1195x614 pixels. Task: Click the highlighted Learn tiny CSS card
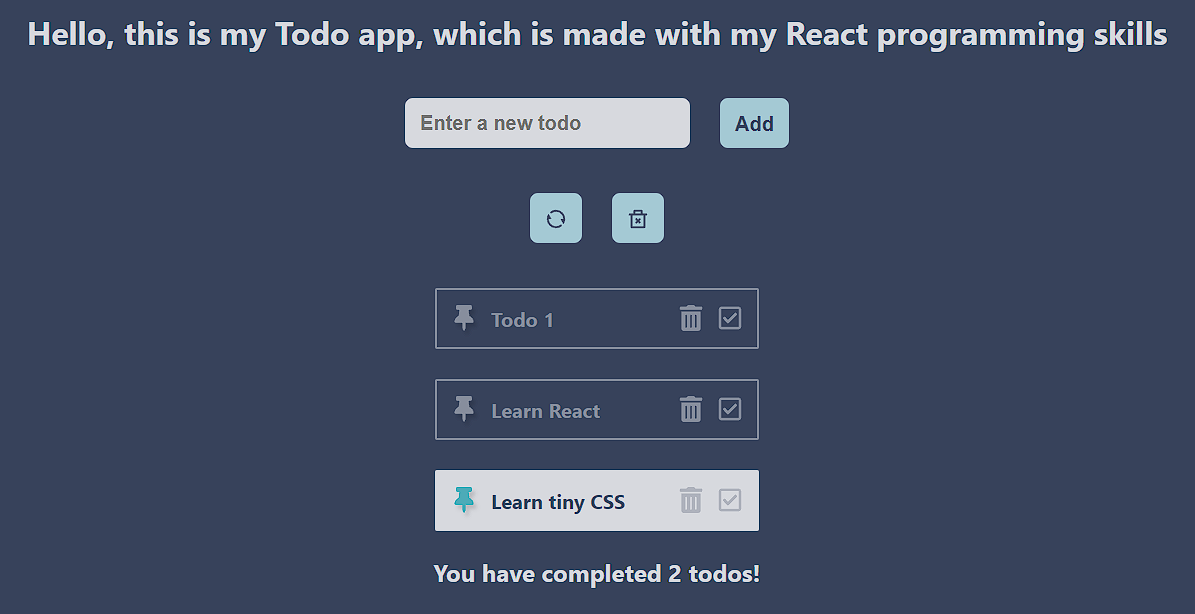pos(597,500)
